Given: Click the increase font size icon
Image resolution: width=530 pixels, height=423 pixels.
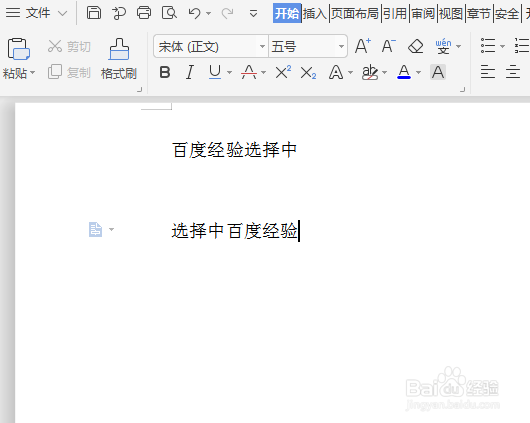Looking at the screenshot, I should [363, 46].
